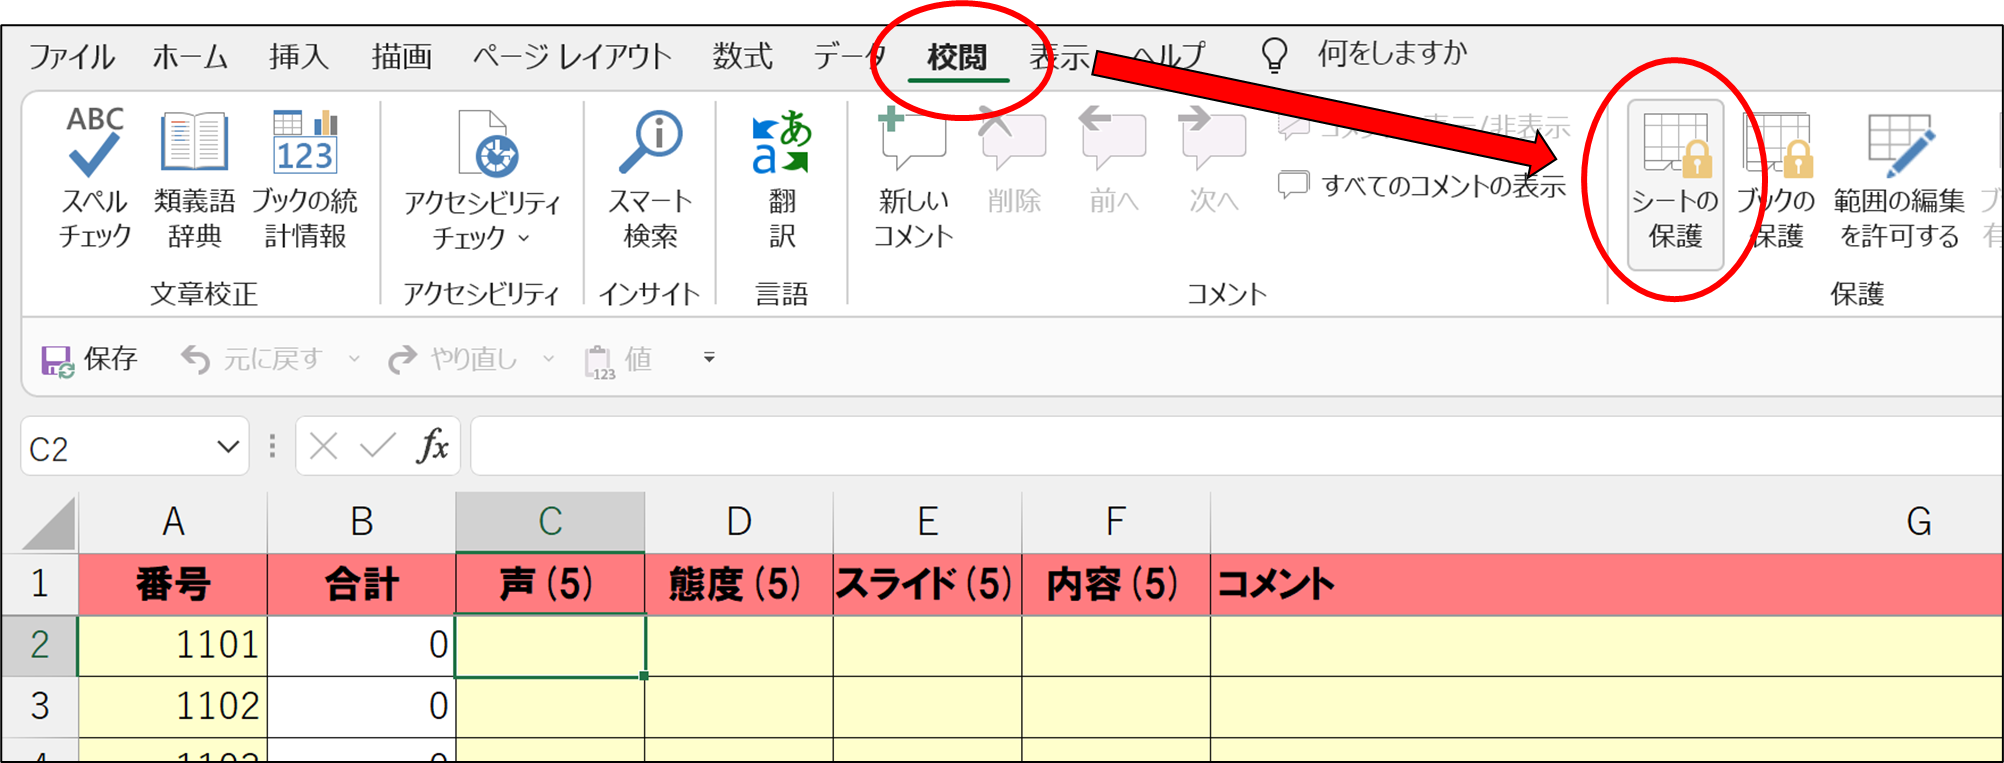Open the 類義語辞典 thesaurus
The height and width of the screenshot is (763, 2004).
(194, 178)
